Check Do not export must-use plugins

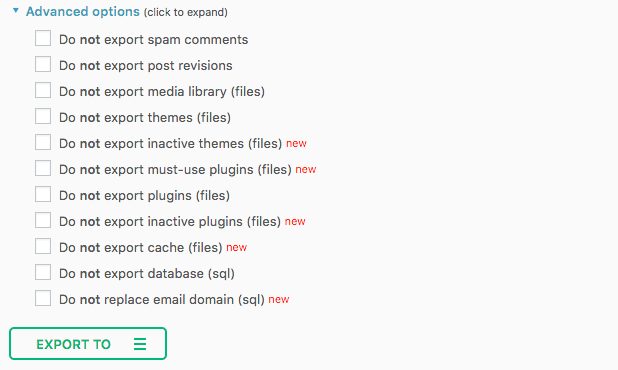[43, 168]
